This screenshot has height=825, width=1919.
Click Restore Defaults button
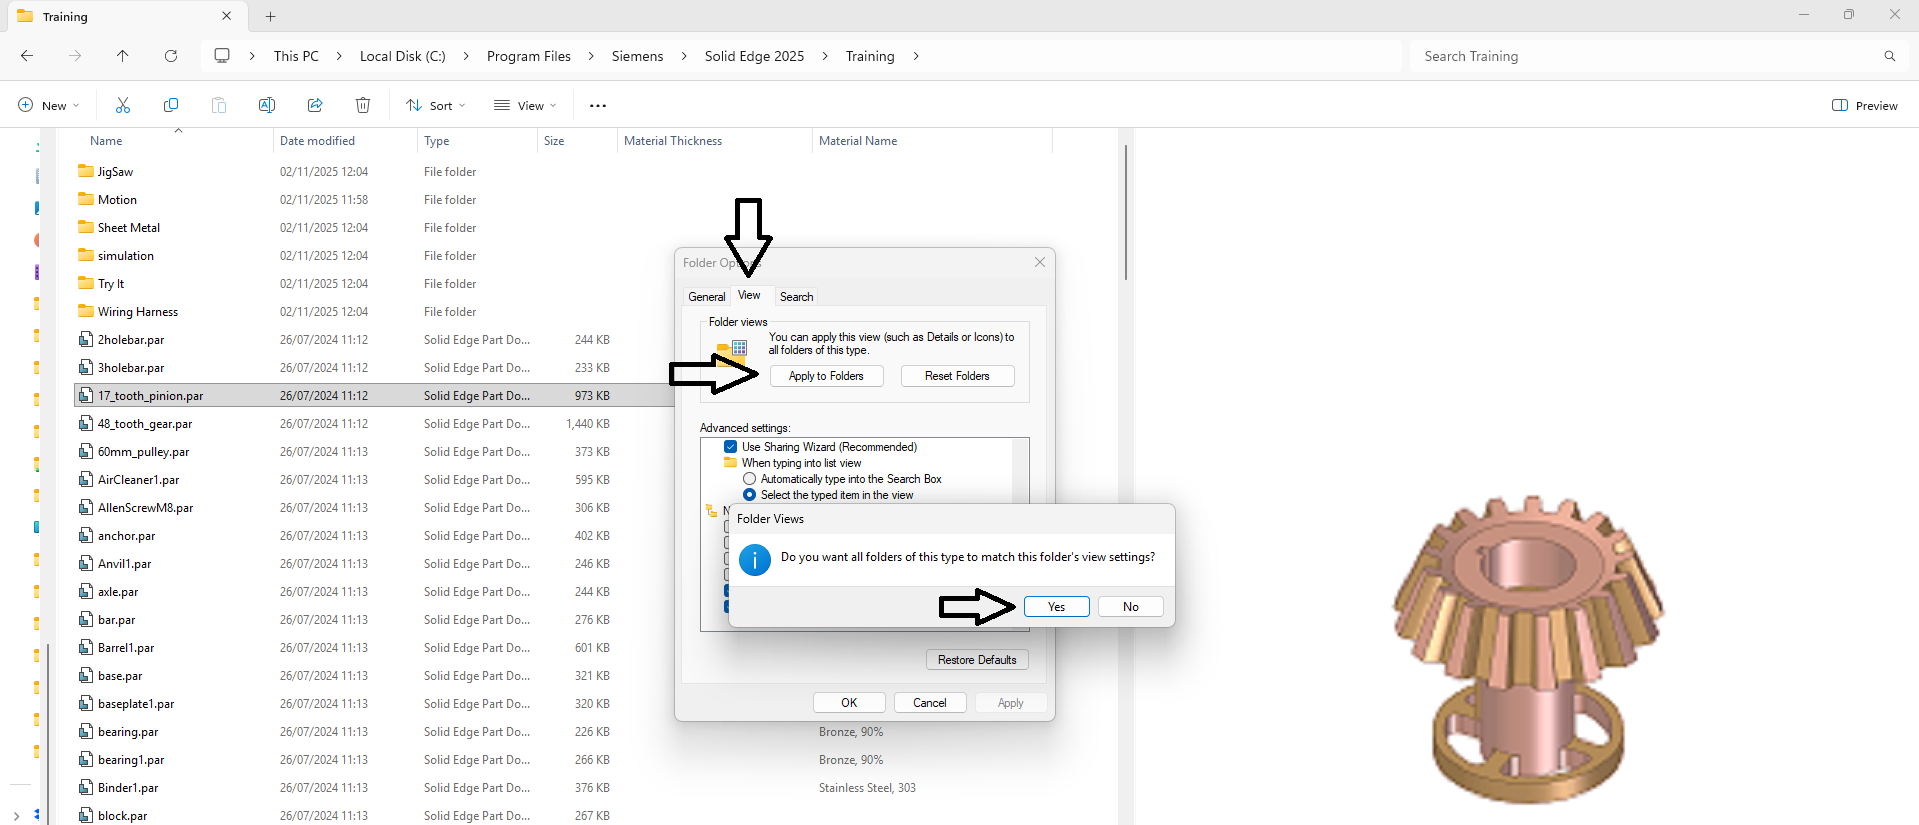coord(977,660)
